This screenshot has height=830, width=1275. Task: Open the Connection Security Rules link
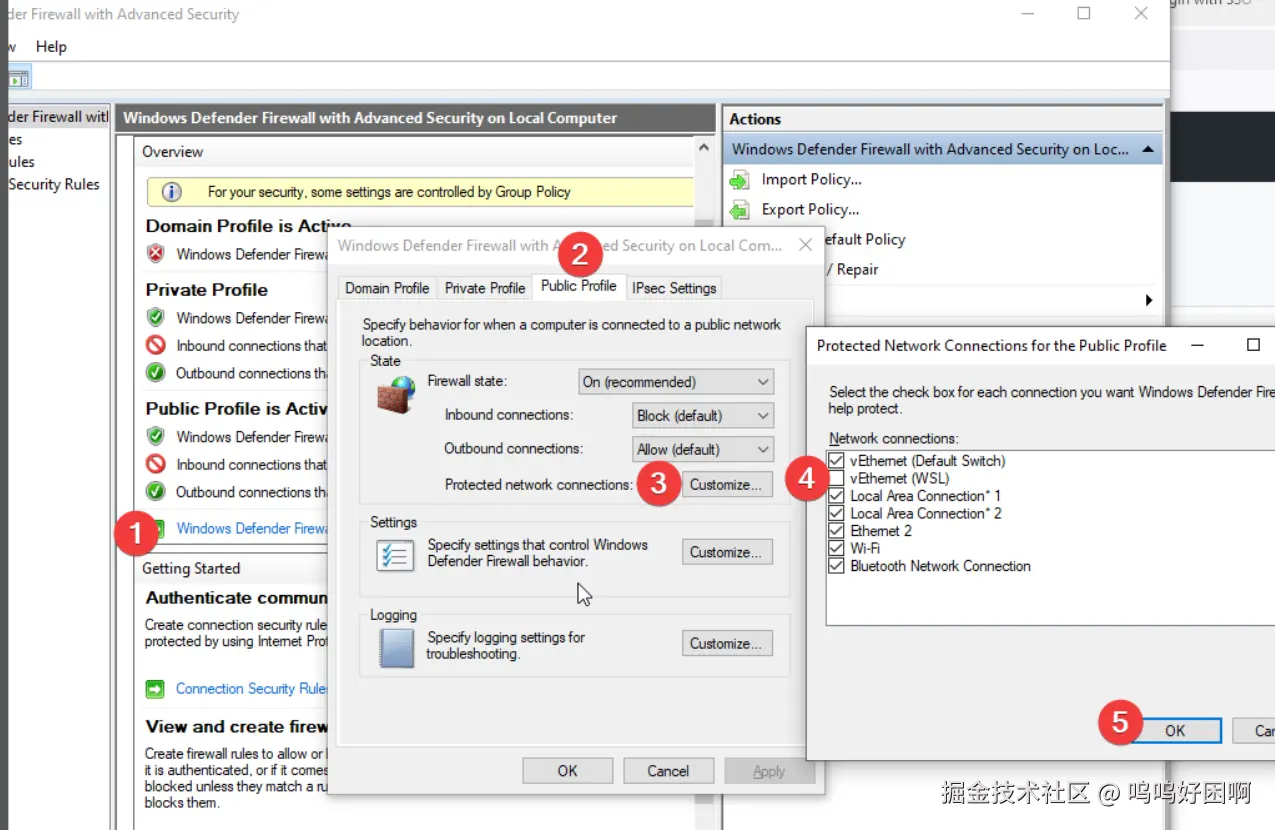coord(252,689)
